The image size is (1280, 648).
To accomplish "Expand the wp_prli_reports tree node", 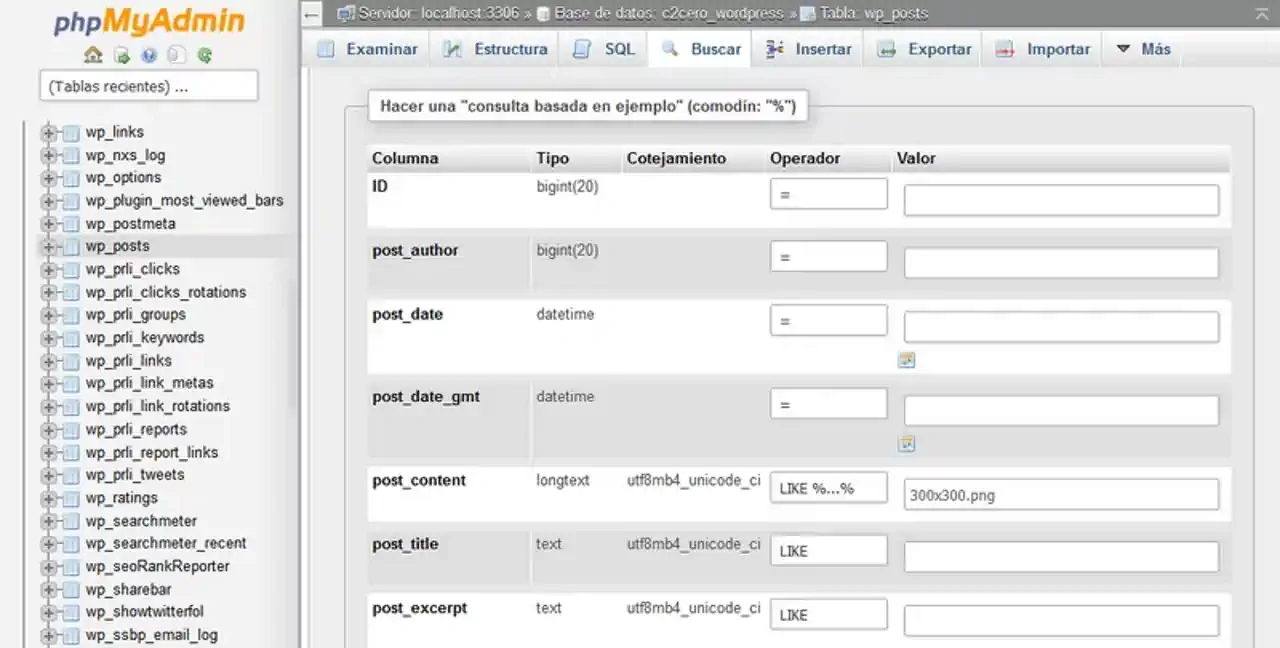I will click(x=48, y=429).
